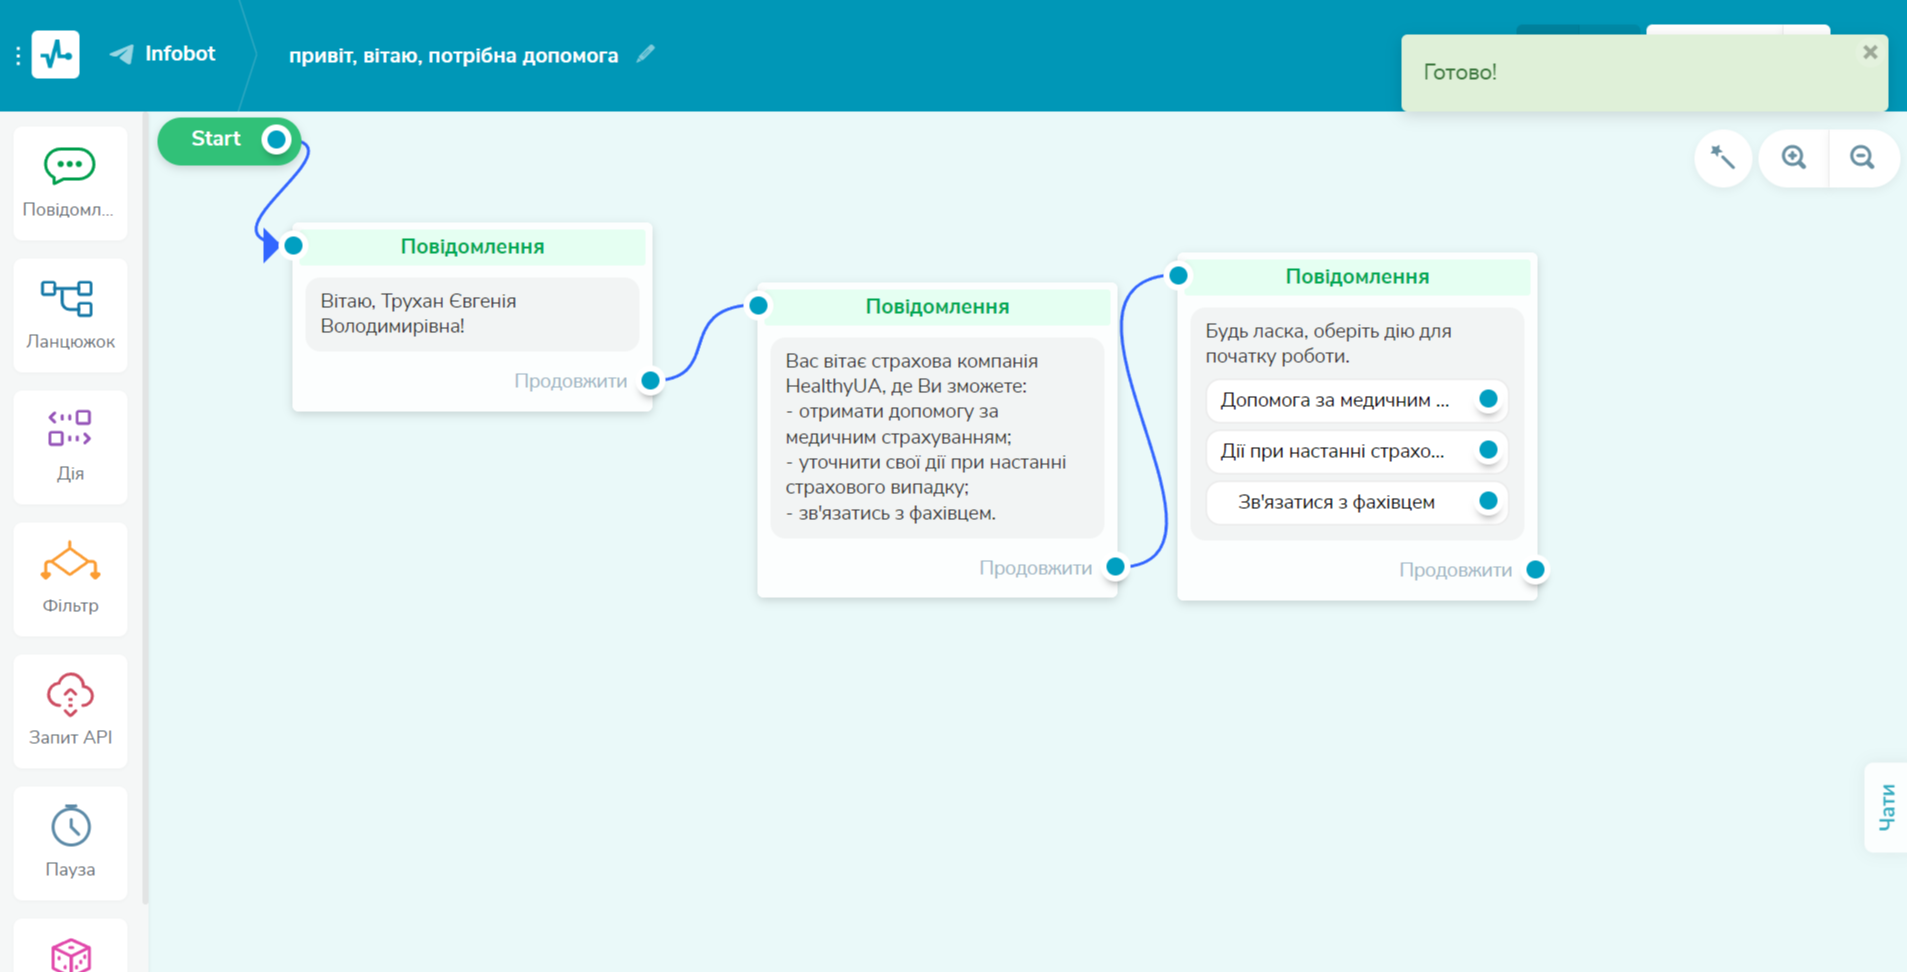Click connector of 'Зв'язатися з фахівцем' option
1907x972 pixels.
pos(1488,501)
